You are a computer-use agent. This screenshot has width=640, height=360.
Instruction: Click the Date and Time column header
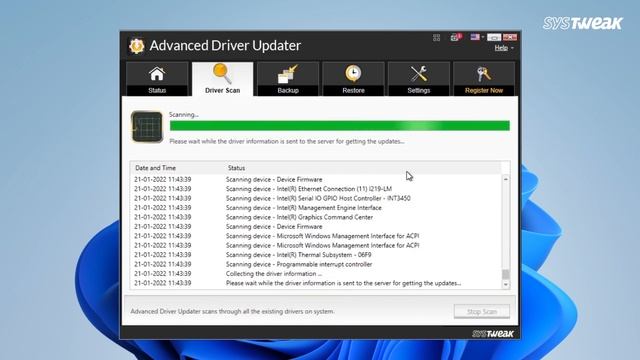tap(156, 168)
